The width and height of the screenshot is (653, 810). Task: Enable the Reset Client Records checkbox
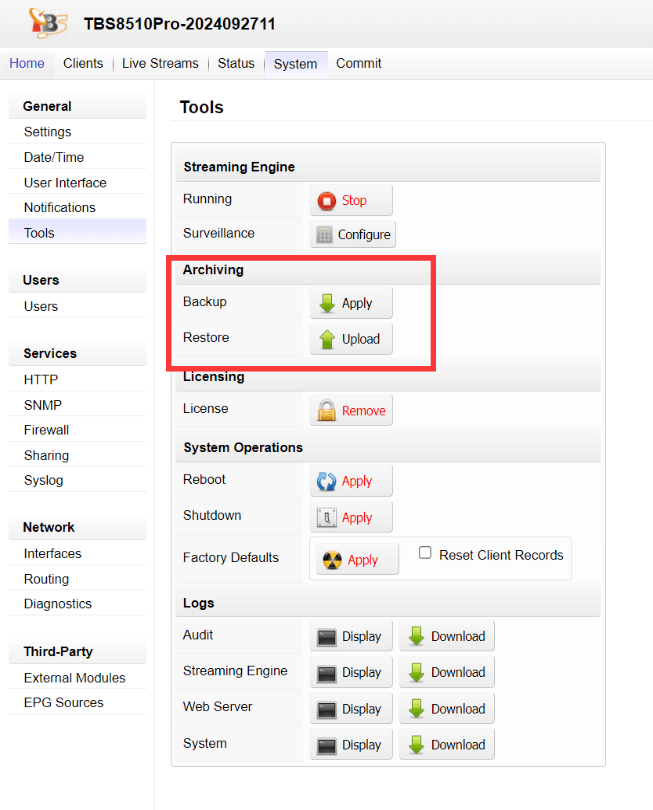pos(425,553)
